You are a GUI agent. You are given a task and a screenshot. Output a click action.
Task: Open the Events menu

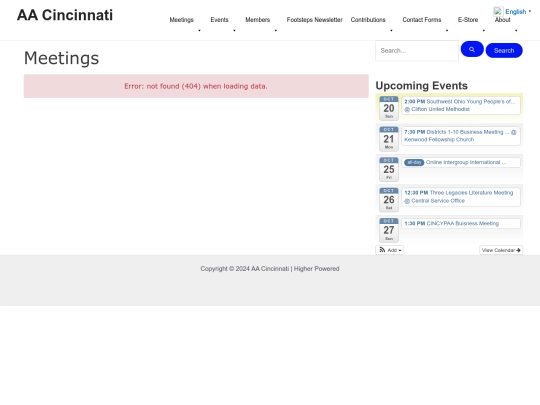(x=219, y=20)
